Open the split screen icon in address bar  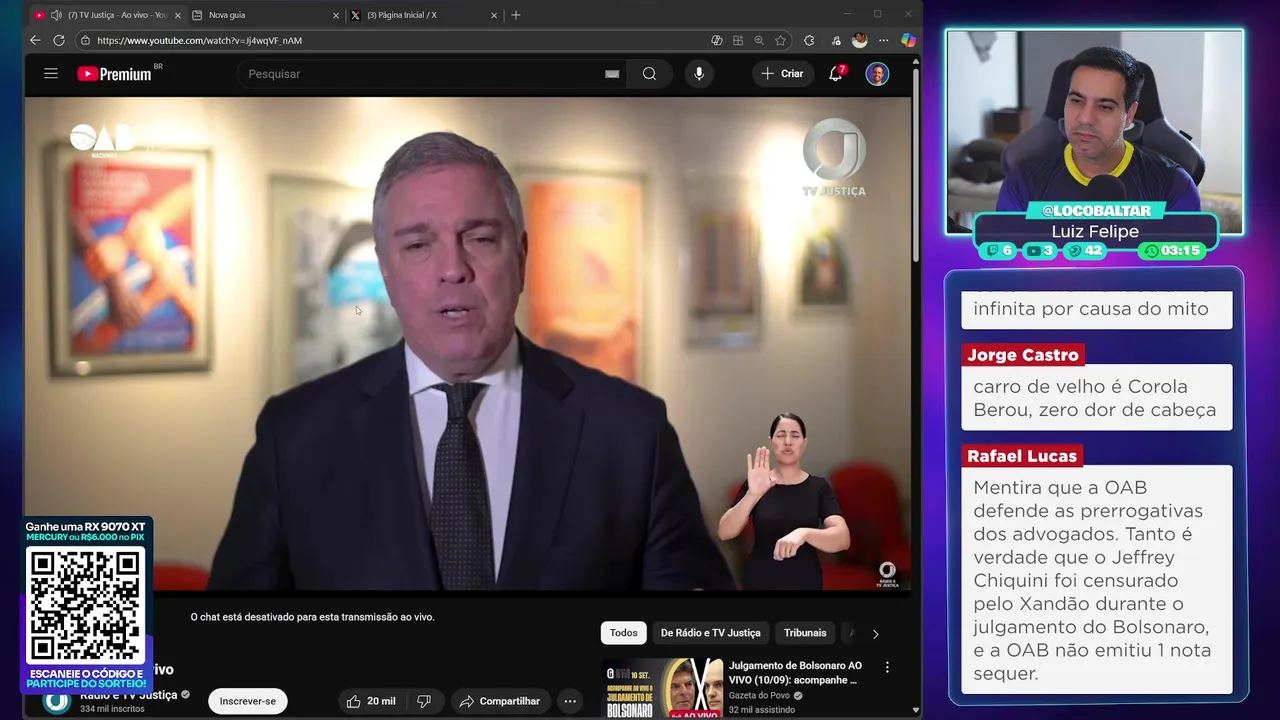pos(738,40)
